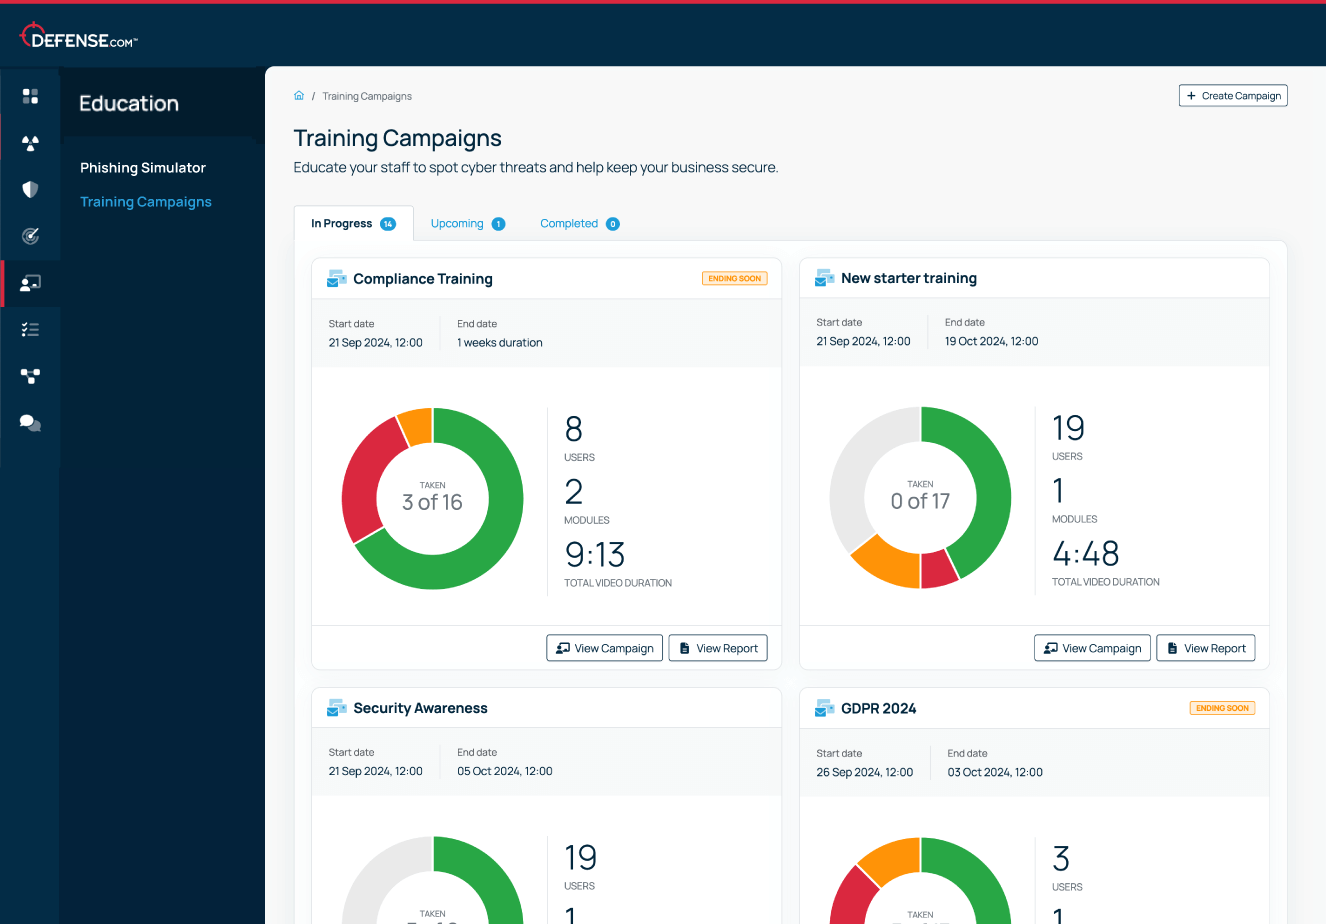The image size is (1326, 924).
Task: Select the In Progress tab
Action: pos(353,224)
